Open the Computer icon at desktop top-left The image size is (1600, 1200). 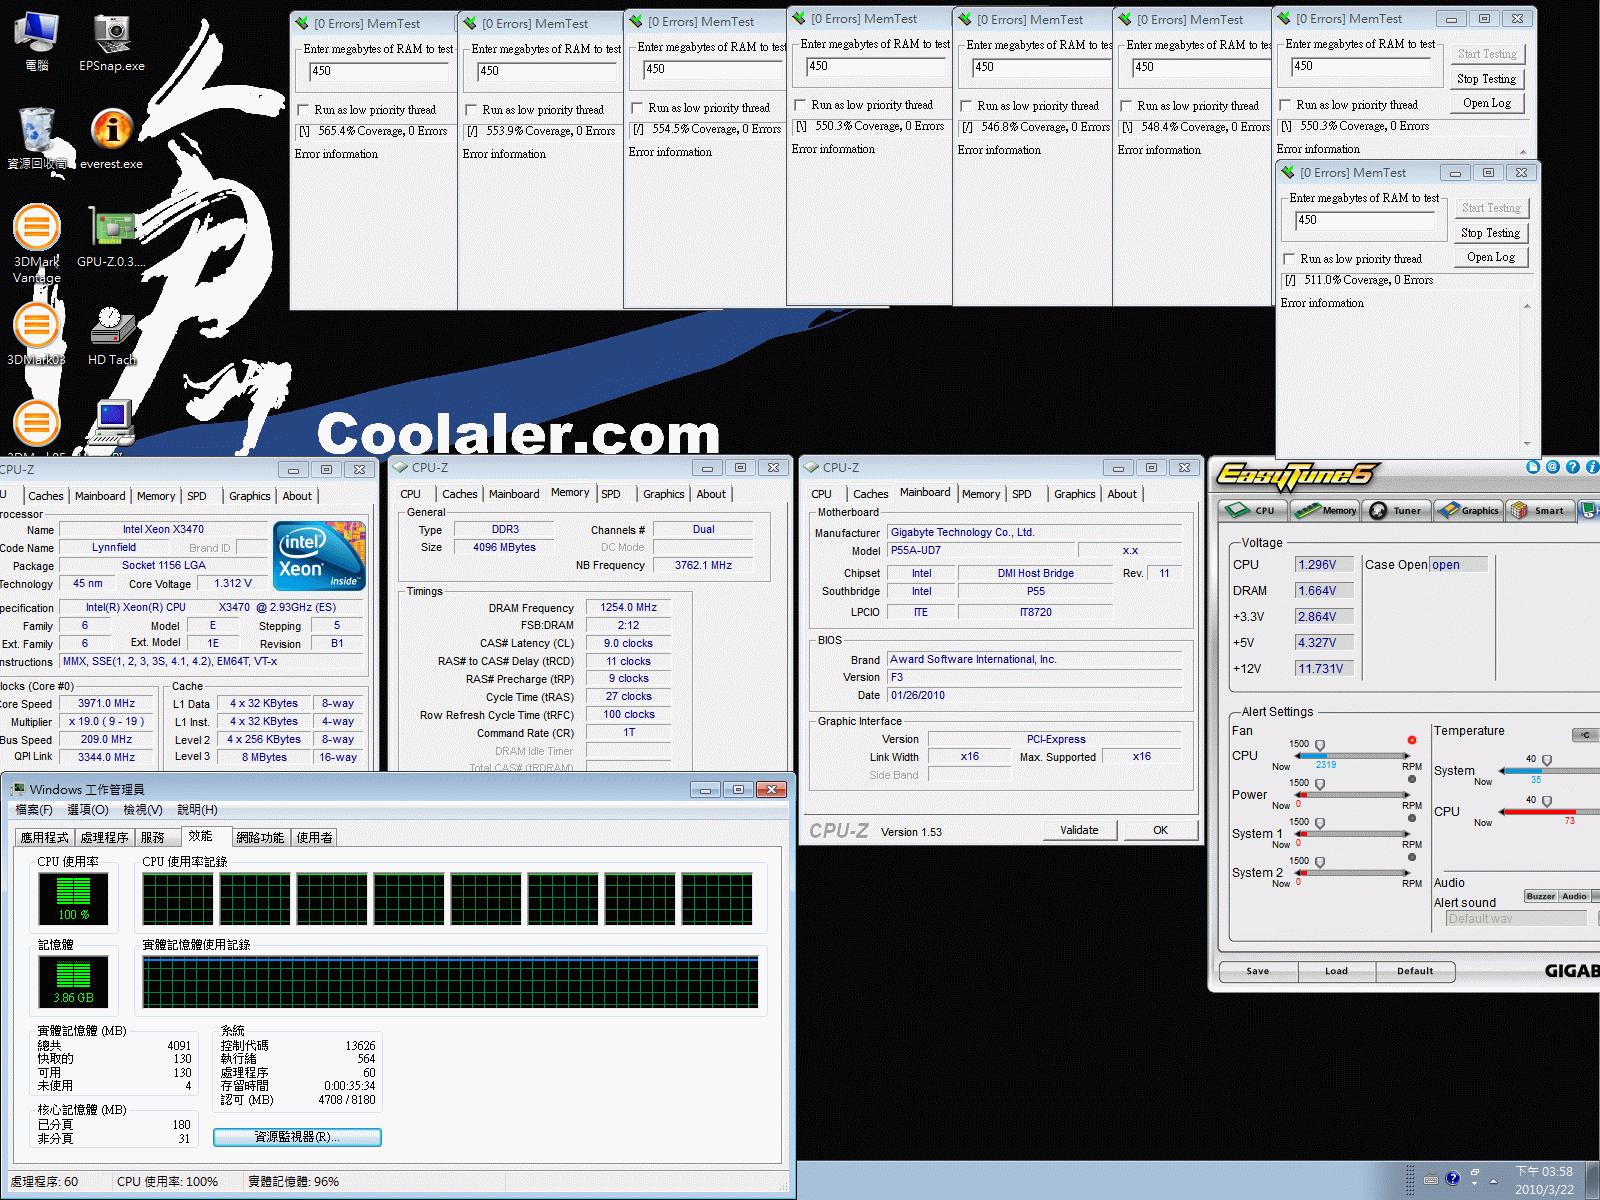tap(37, 42)
